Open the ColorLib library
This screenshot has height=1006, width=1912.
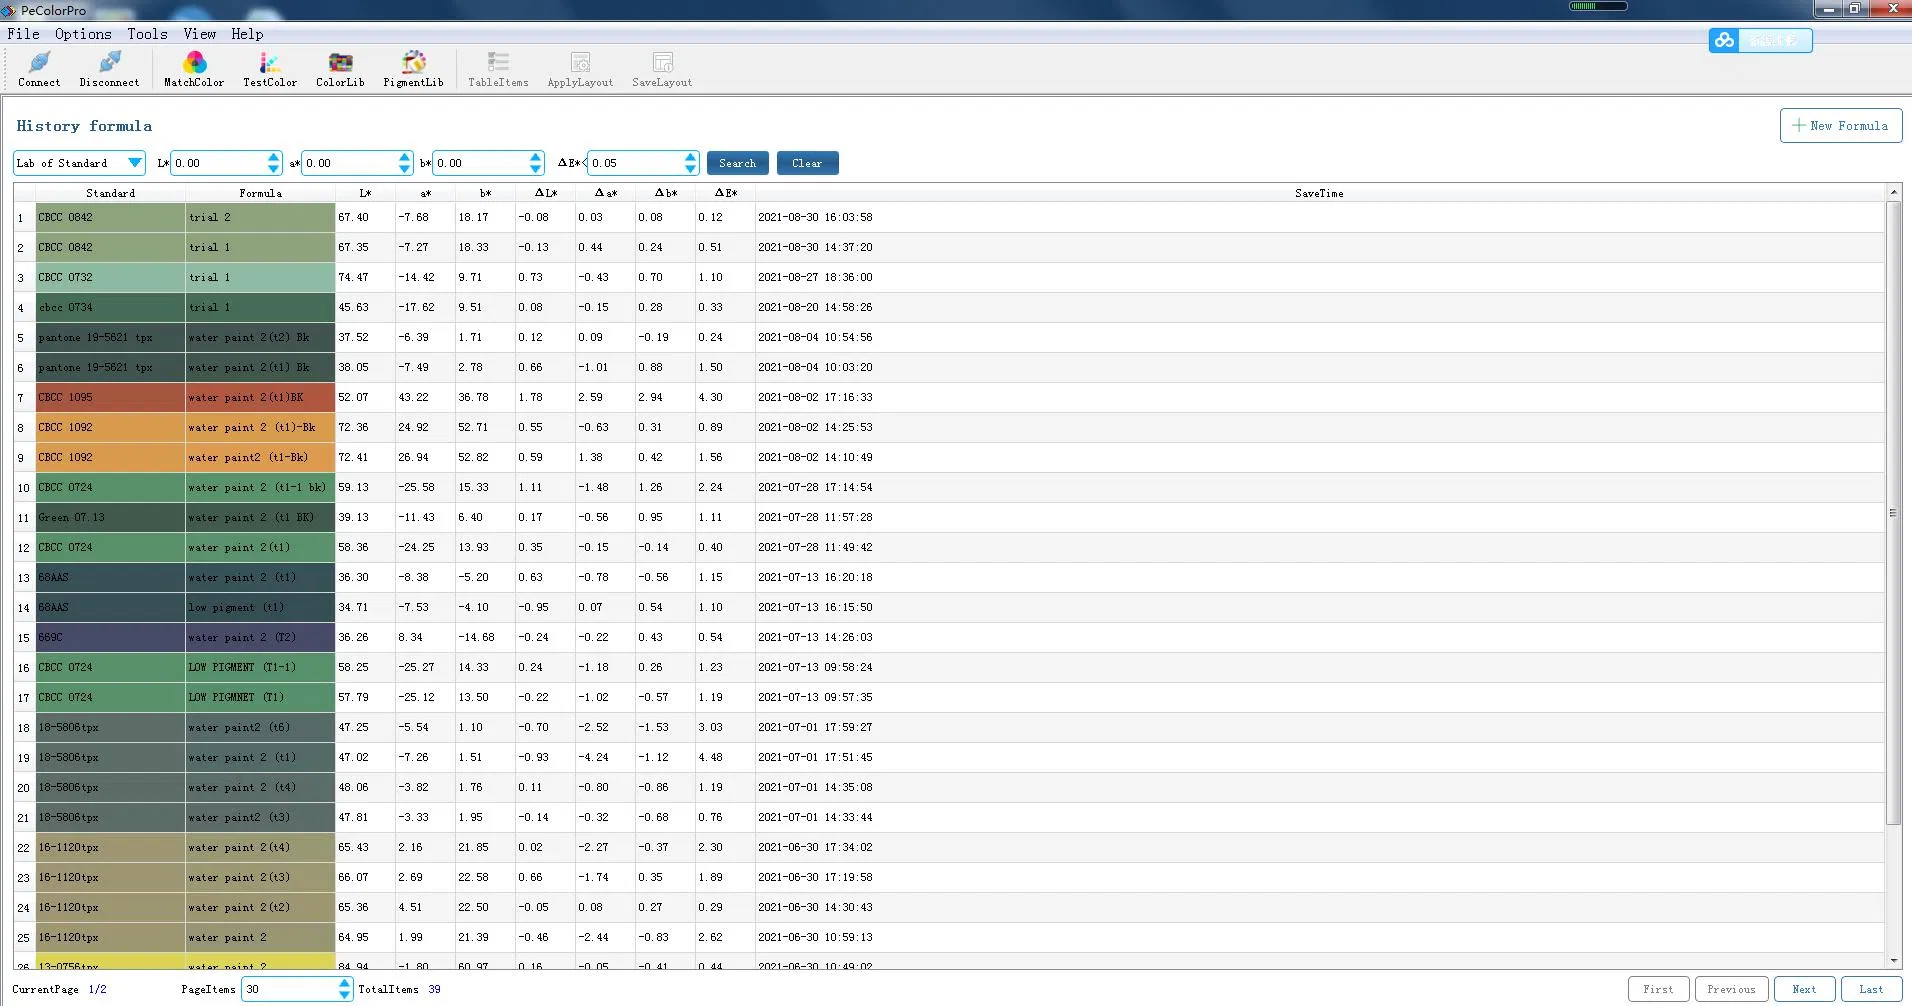tap(340, 68)
